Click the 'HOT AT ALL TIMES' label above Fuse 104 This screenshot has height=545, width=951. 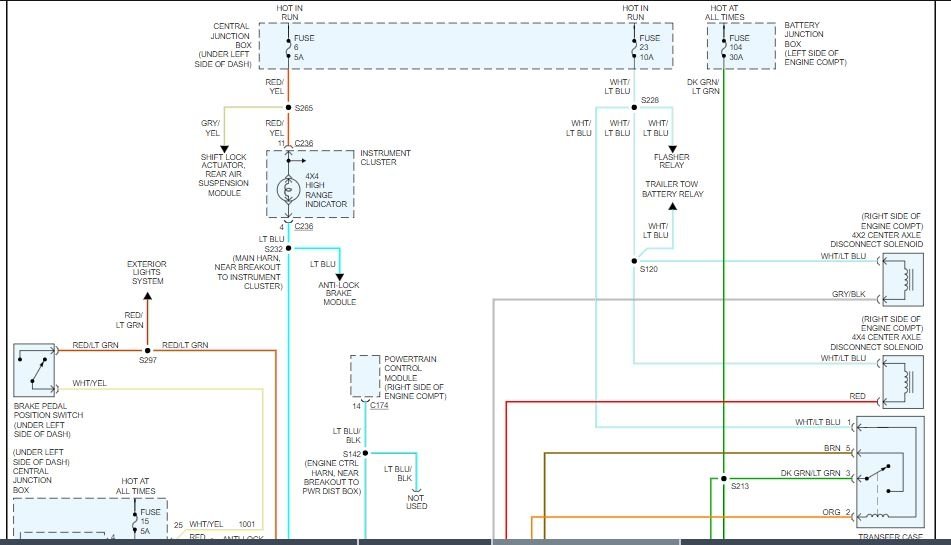pos(724,13)
